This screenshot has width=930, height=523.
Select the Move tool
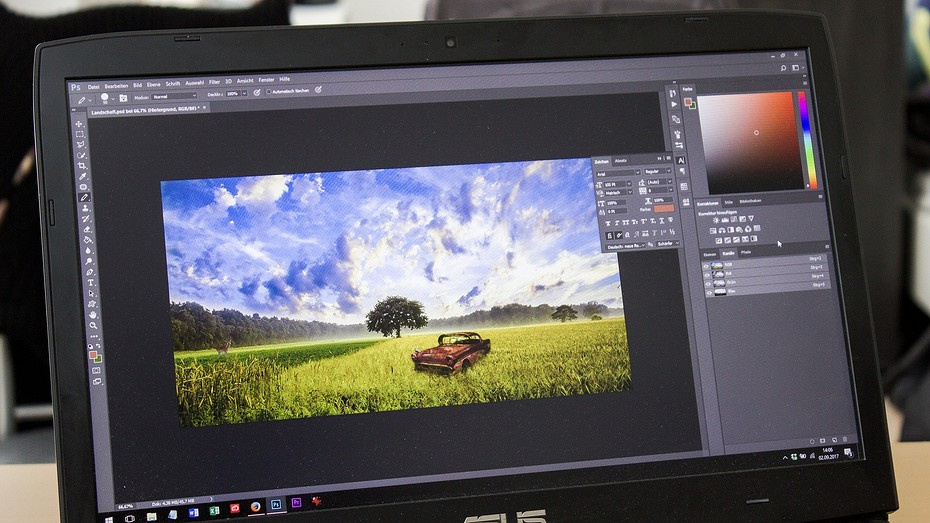[x=80, y=124]
